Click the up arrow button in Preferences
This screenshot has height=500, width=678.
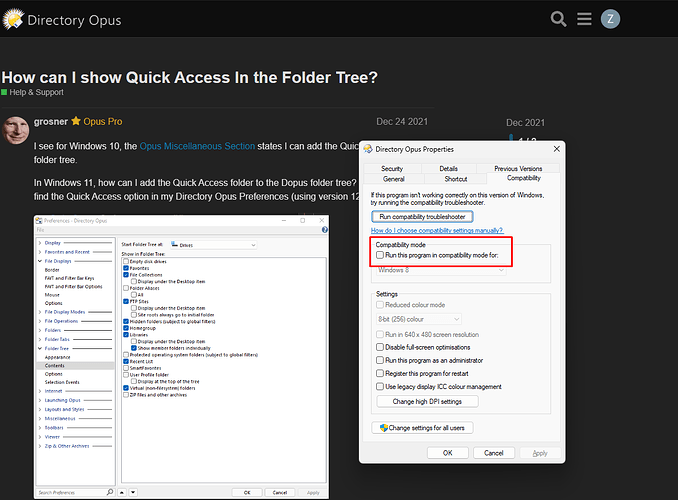122,492
